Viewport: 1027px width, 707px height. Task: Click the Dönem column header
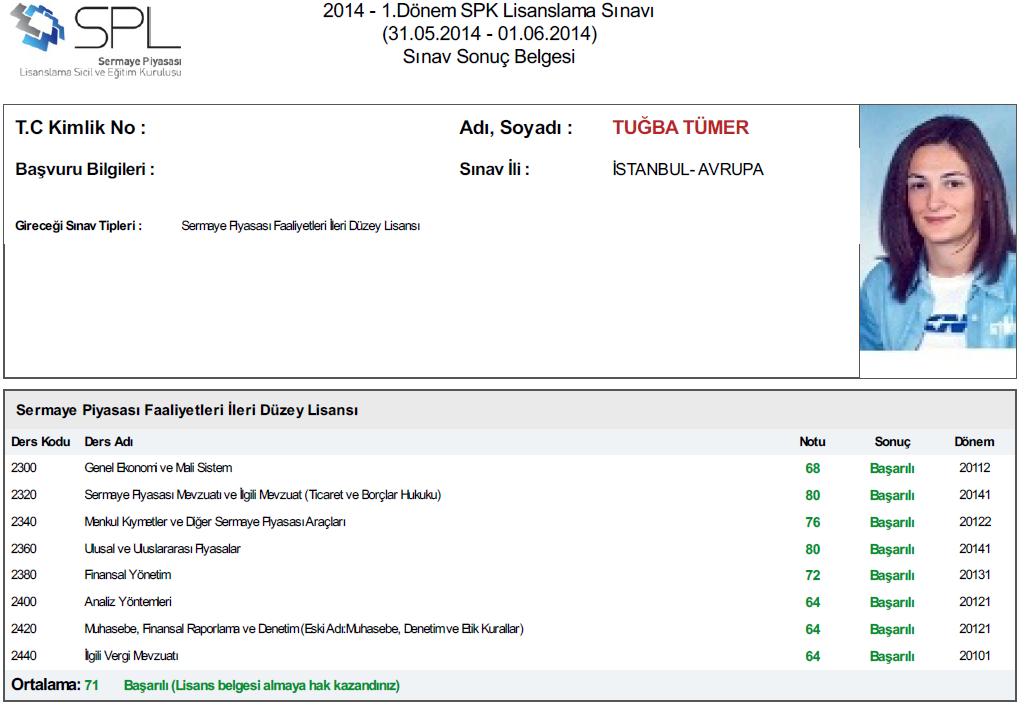[x=974, y=442]
